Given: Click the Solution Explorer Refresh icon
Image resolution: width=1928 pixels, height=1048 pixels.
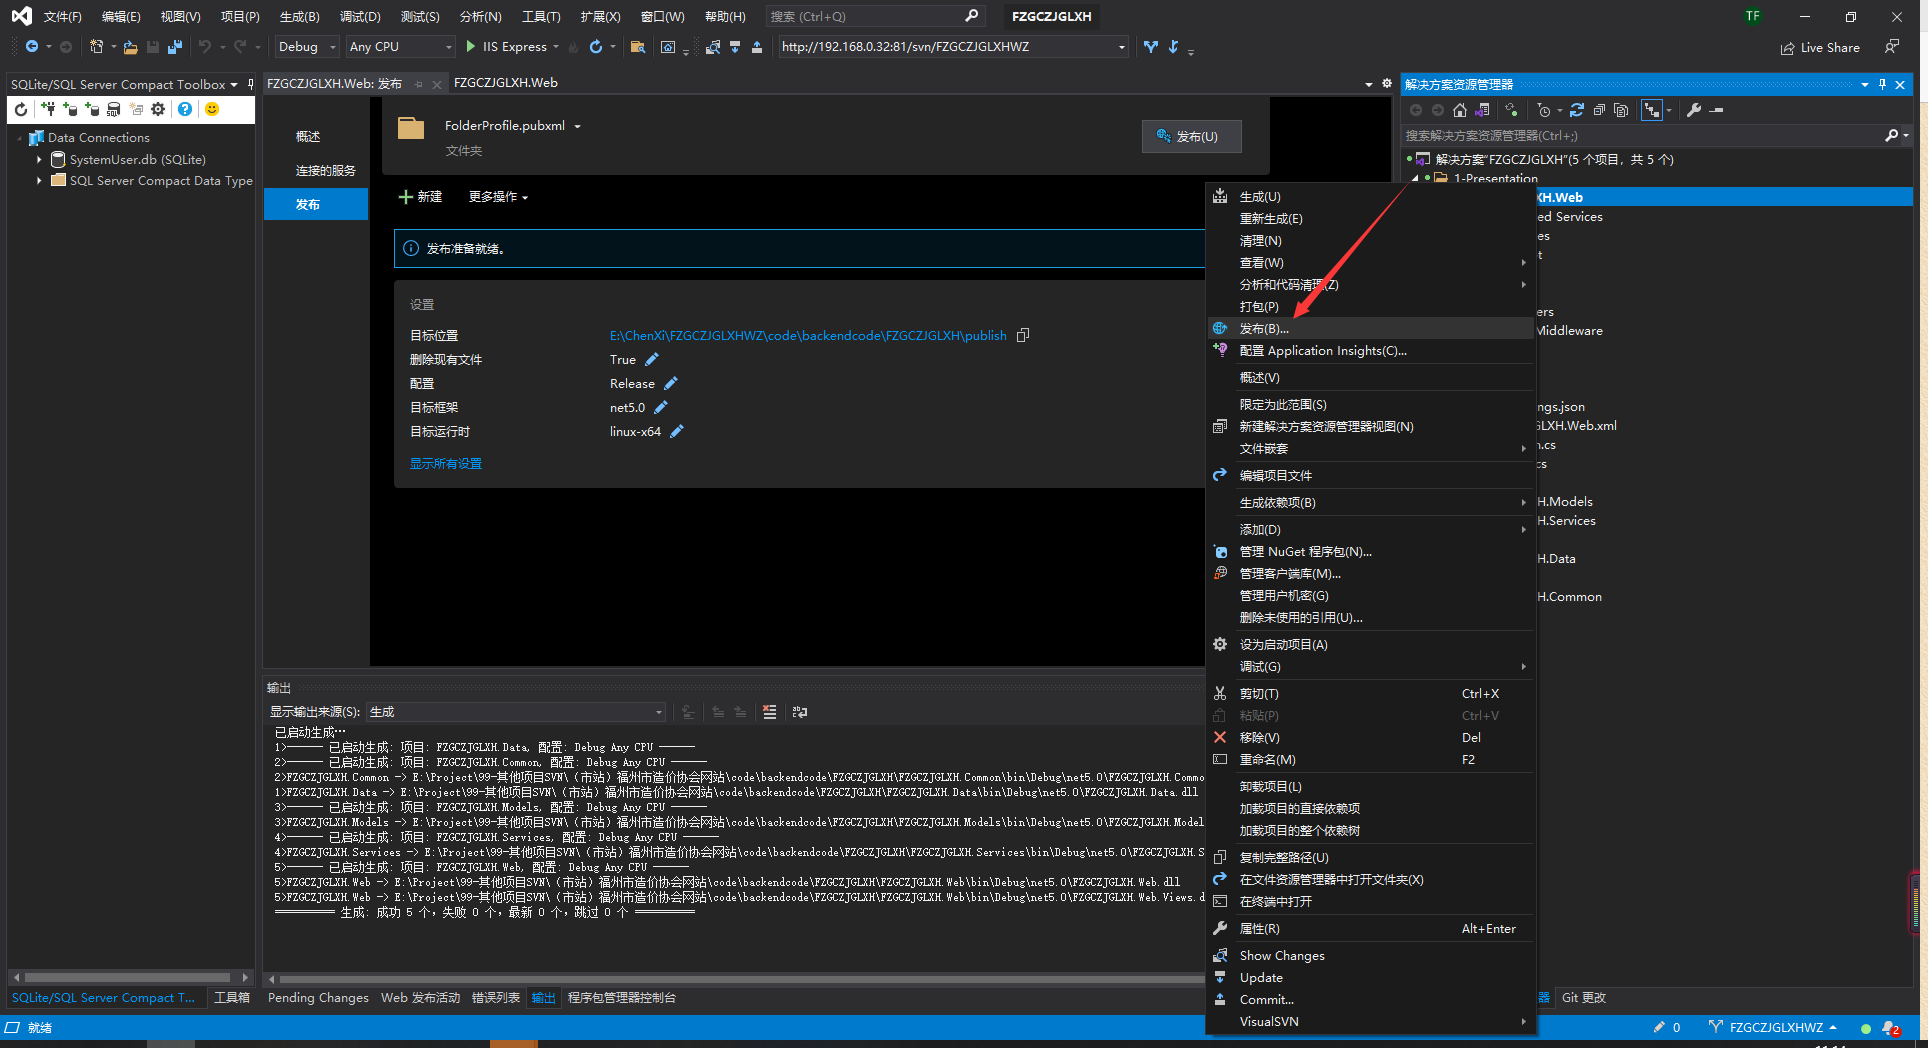Looking at the screenshot, I should (1577, 110).
